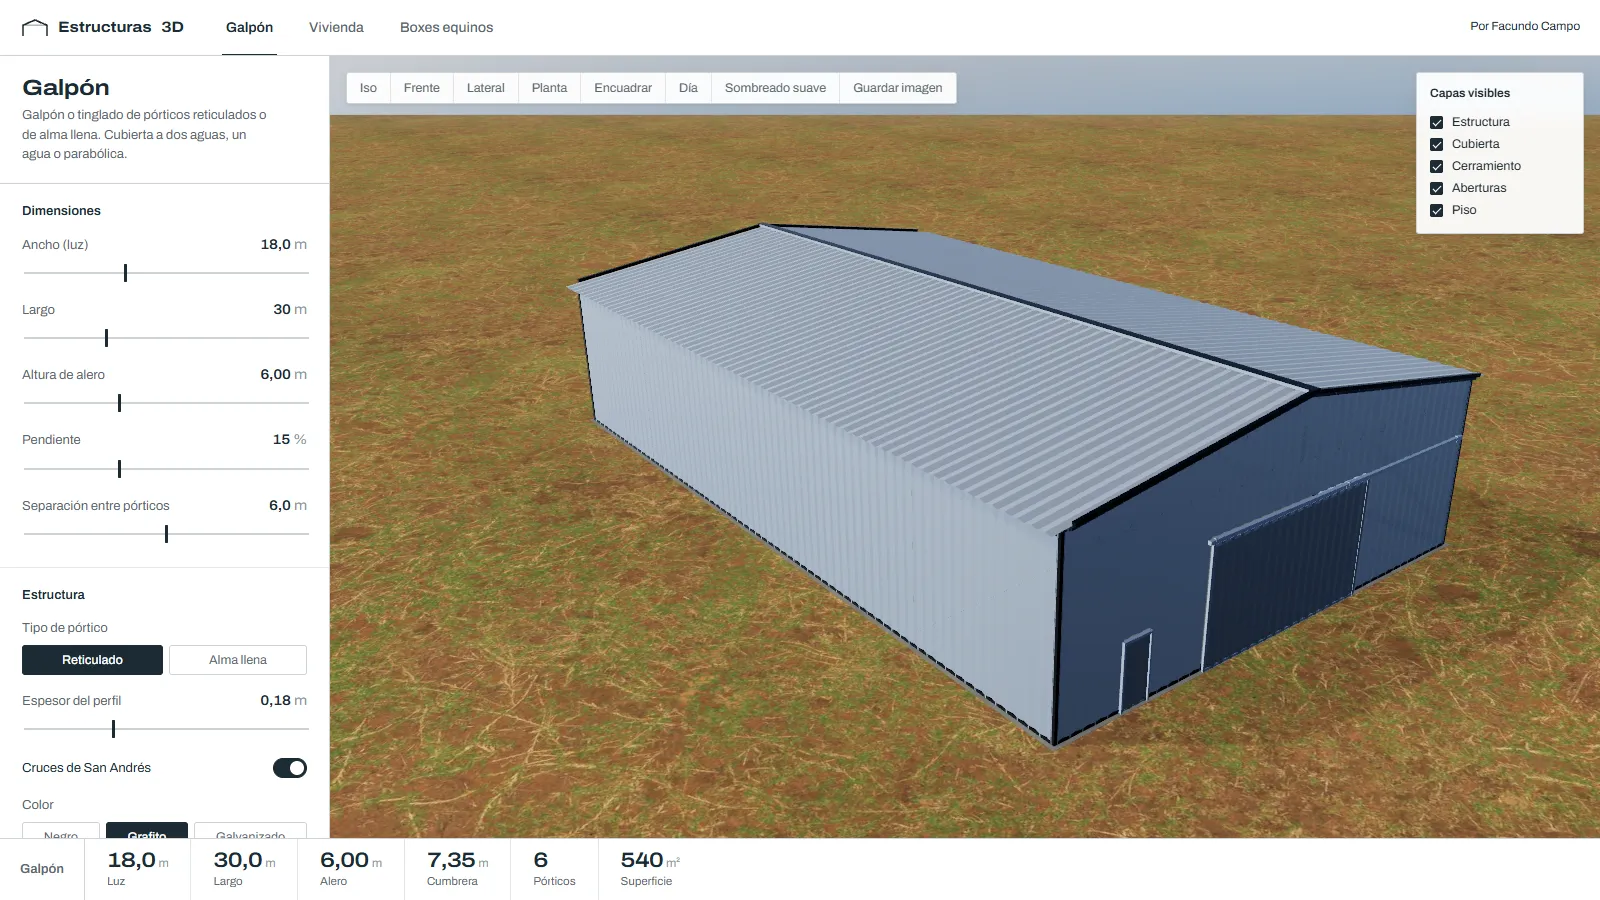Screen dimensions: 1600x900
Task: Click the Galpón label in footer bar
Action: pos(42,869)
